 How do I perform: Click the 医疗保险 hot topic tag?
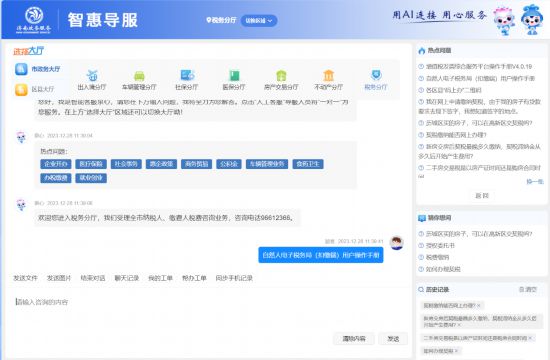(91, 164)
